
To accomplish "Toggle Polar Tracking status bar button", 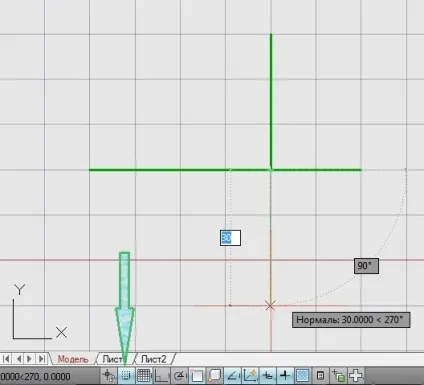I will point(180,376).
